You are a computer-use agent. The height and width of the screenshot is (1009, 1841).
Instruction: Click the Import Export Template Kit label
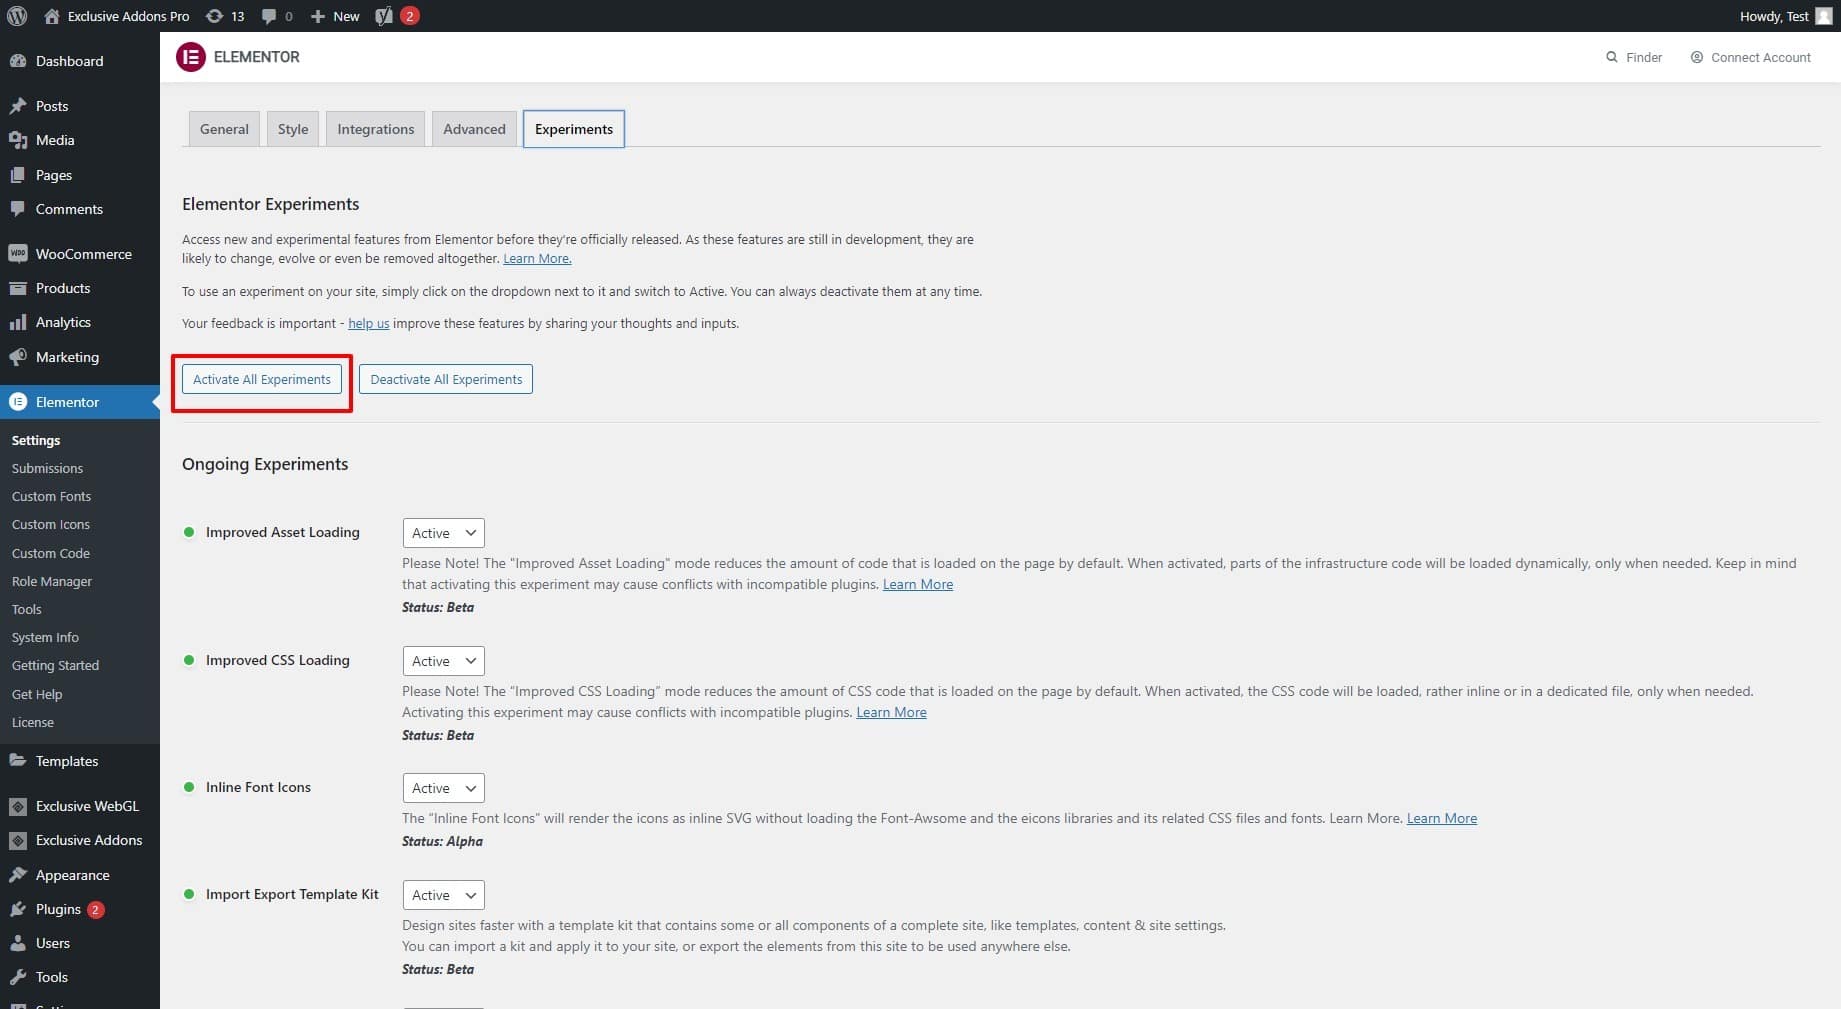click(292, 894)
